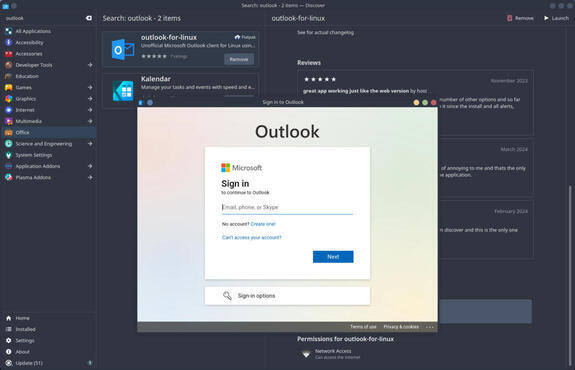
Task: Expand the Games category arrow
Action: pos(90,87)
